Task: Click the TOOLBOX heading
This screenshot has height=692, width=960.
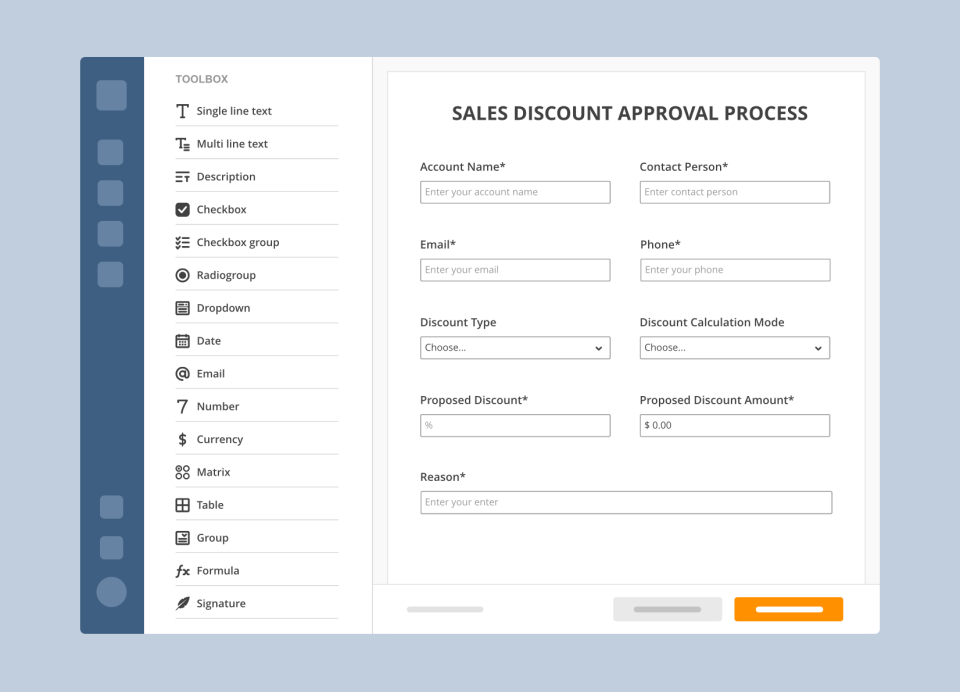Action: coord(201,79)
